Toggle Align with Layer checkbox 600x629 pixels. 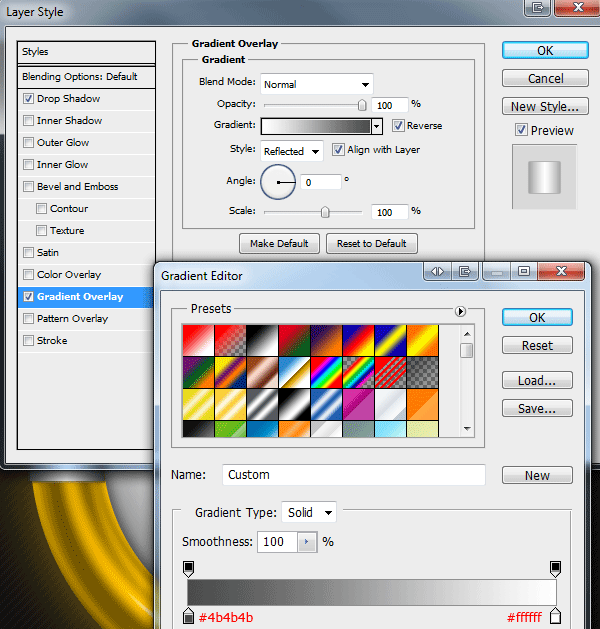[338, 150]
